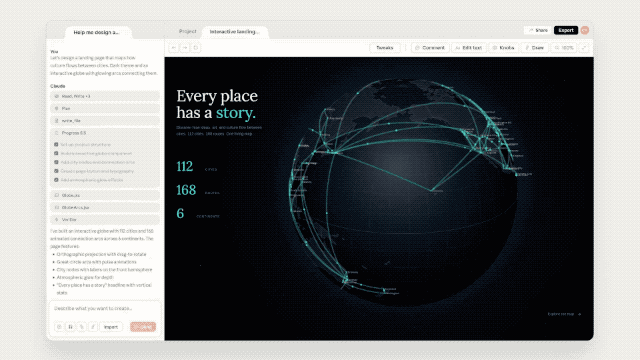This screenshot has width=640, height=360.
Task: Focus the "Describe what you want to create..." field
Action: pos(105,309)
